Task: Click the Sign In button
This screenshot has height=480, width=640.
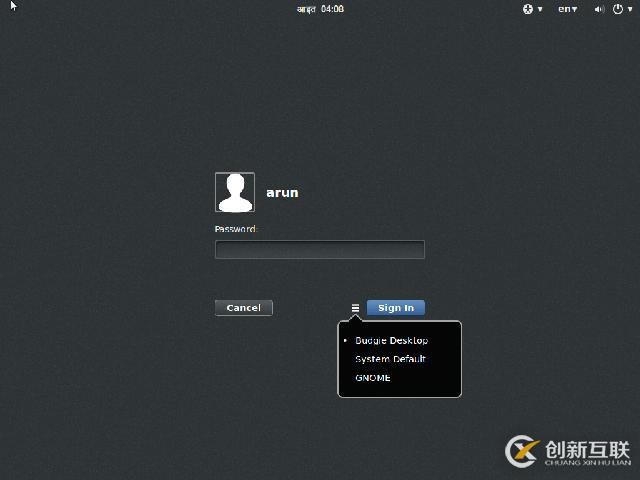Action: pyautogui.click(x=396, y=308)
